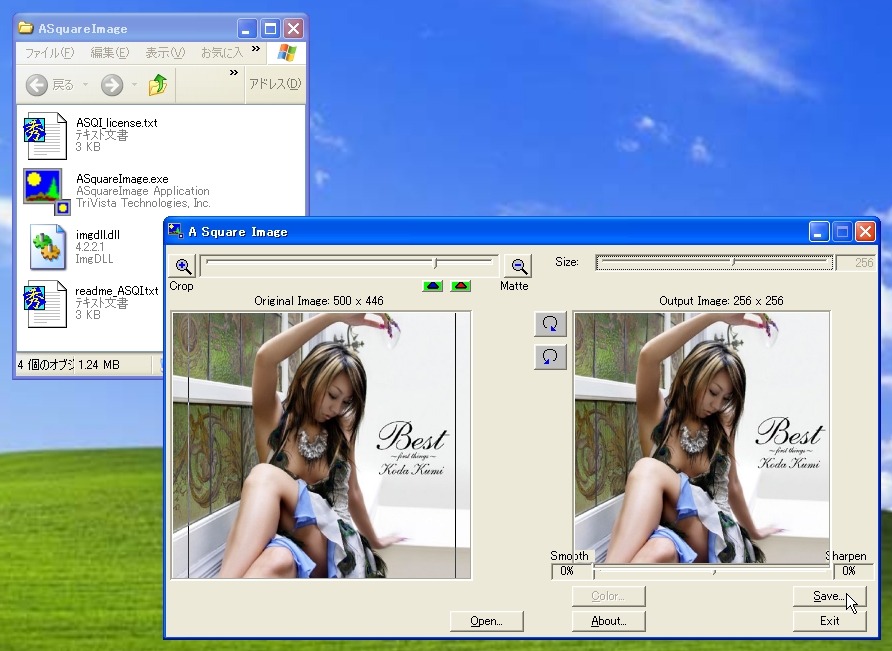892x651 pixels.
Task: Open the 編集(E) menu
Action: [x=110, y=53]
